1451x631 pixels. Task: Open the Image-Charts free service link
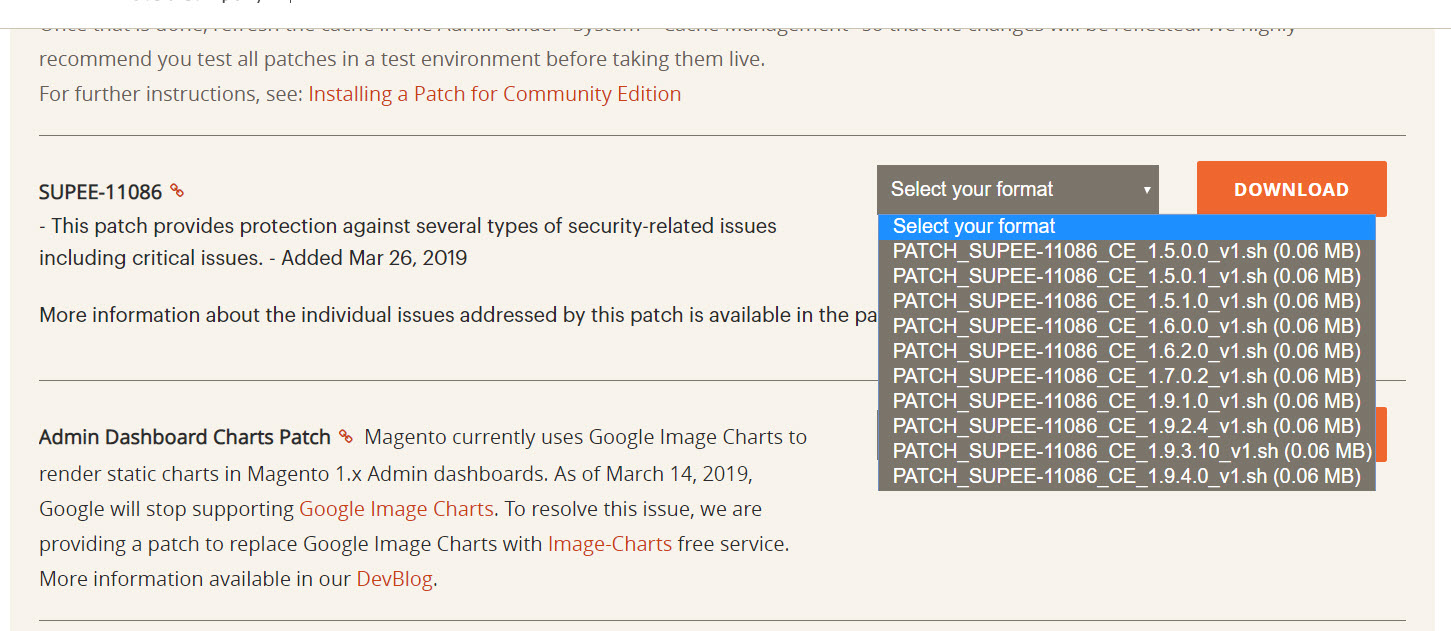click(x=609, y=545)
